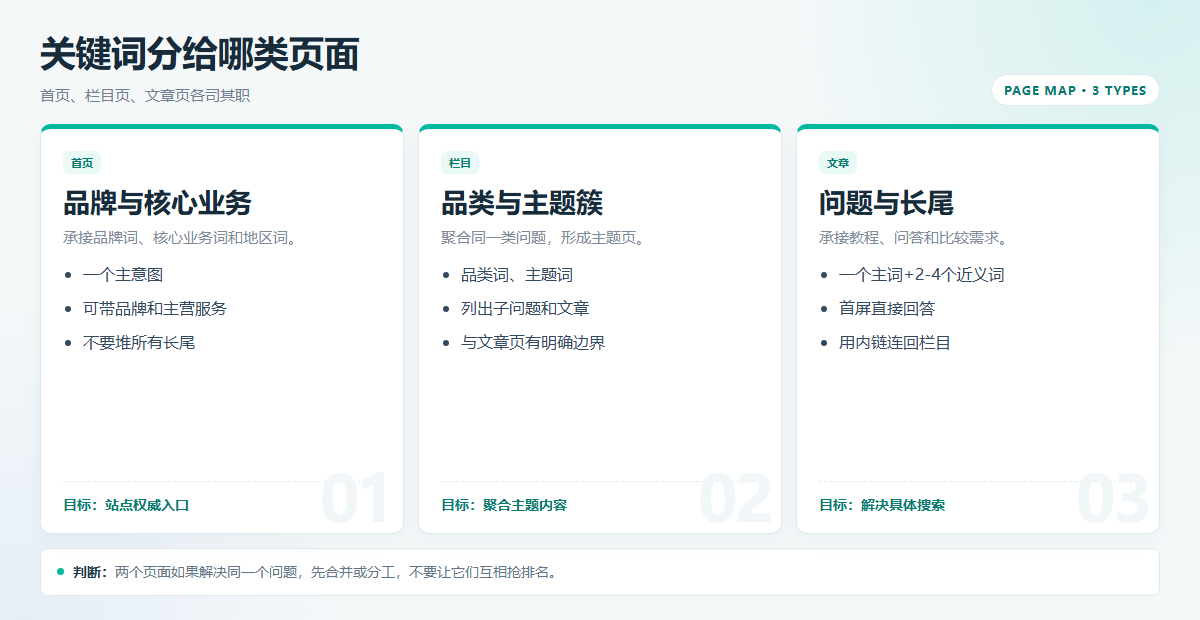Click the 品类与主题簇 card title
The height and width of the screenshot is (620, 1200).
(522, 203)
